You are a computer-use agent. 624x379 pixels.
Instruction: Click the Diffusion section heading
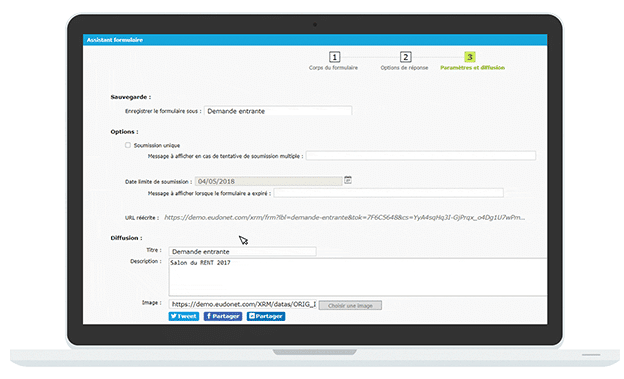[126, 238]
